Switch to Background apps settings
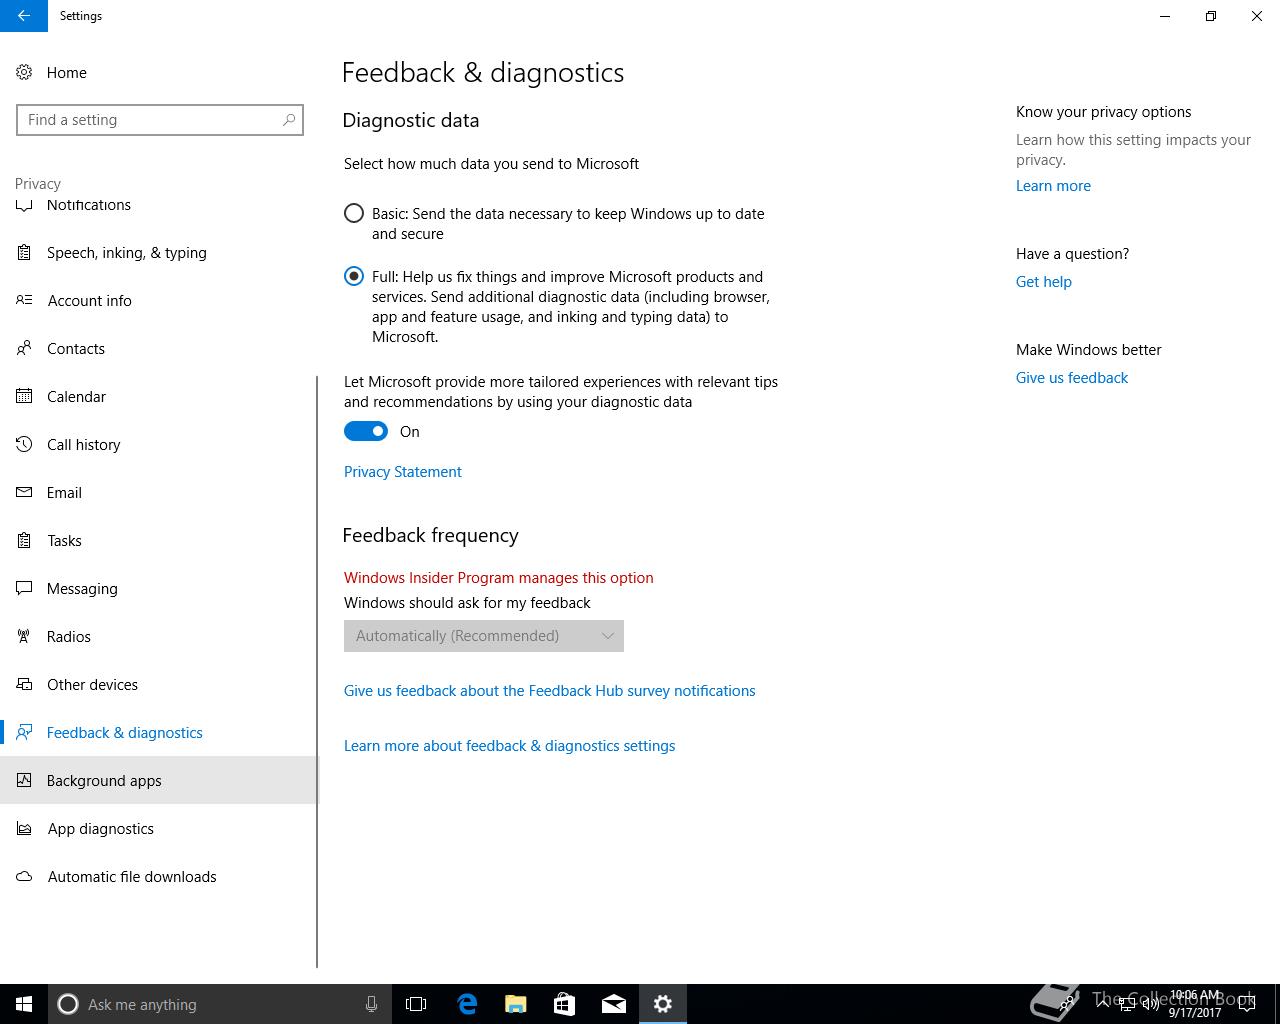This screenshot has height=1024, width=1280. point(158,781)
